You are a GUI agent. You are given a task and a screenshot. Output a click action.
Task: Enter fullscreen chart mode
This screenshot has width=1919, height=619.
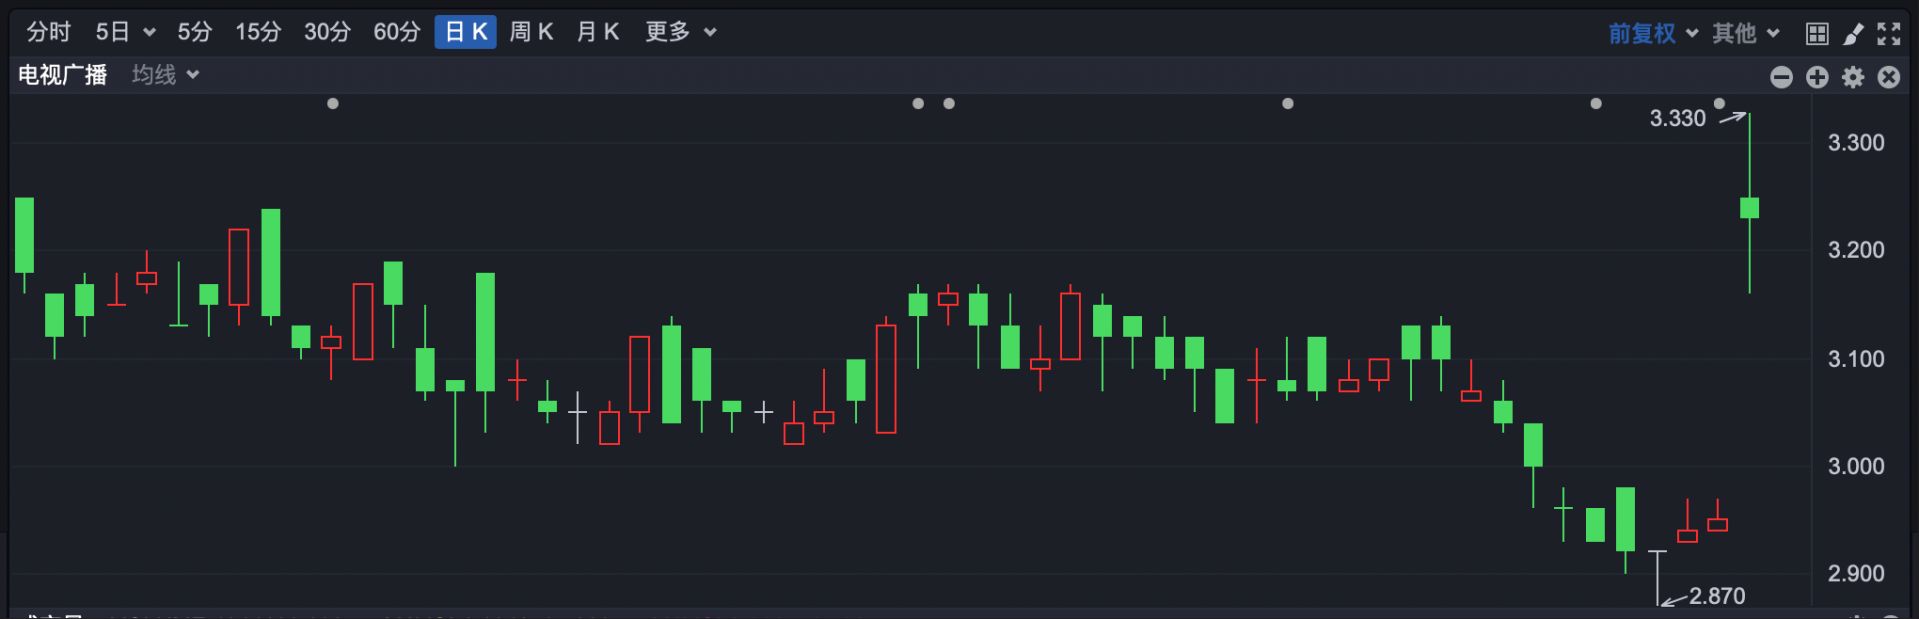click(1888, 34)
